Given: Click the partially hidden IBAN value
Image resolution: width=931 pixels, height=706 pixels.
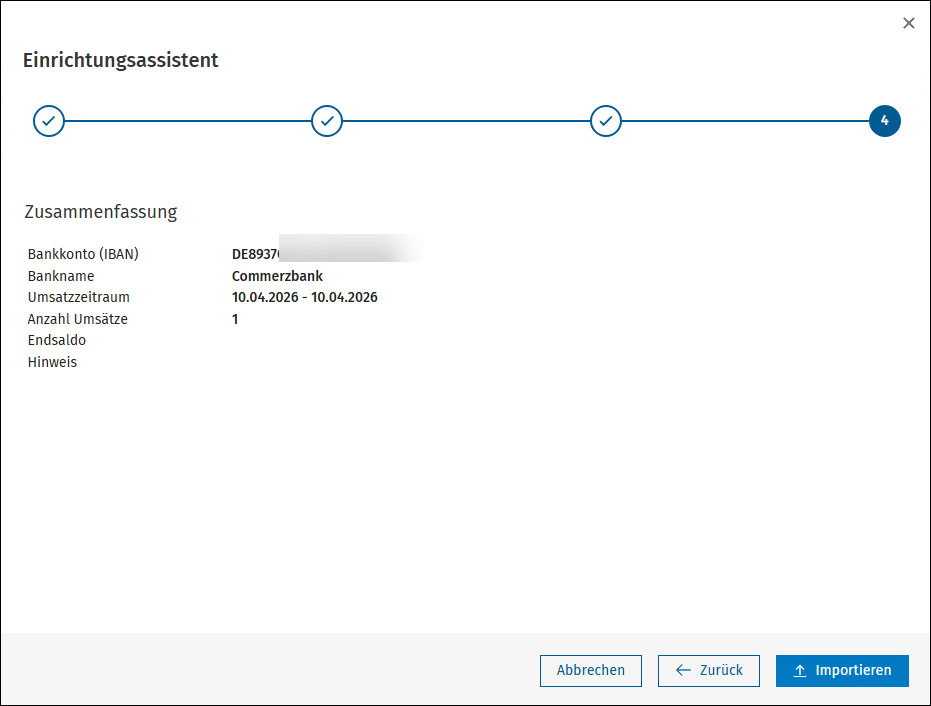Looking at the screenshot, I should point(327,249).
